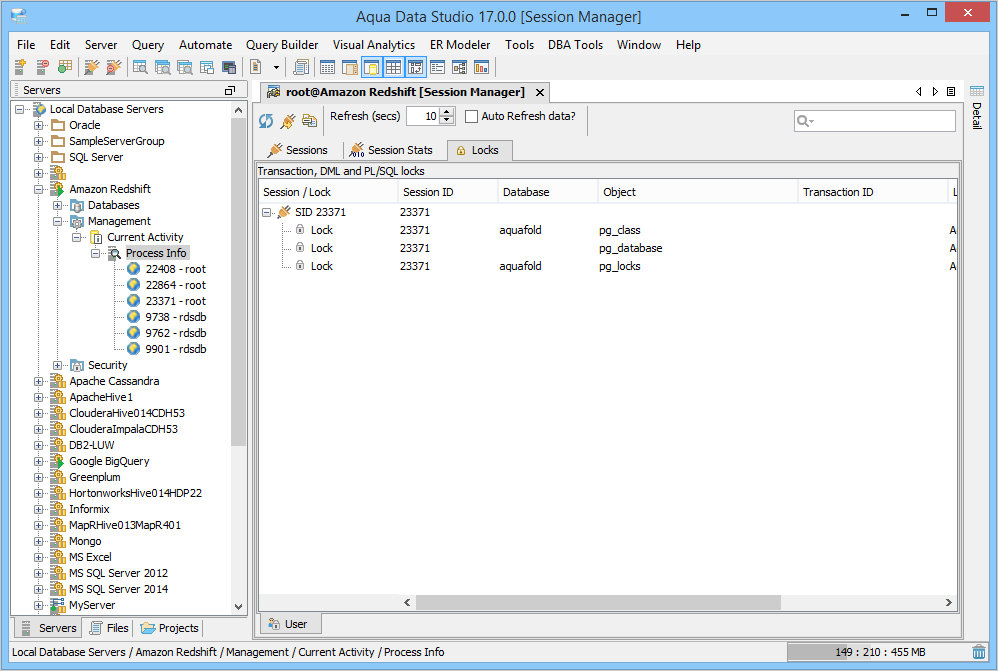This screenshot has height=671, width=998.
Task: Close the root@Amazon Redshift Session Manager tab
Action: [540, 92]
